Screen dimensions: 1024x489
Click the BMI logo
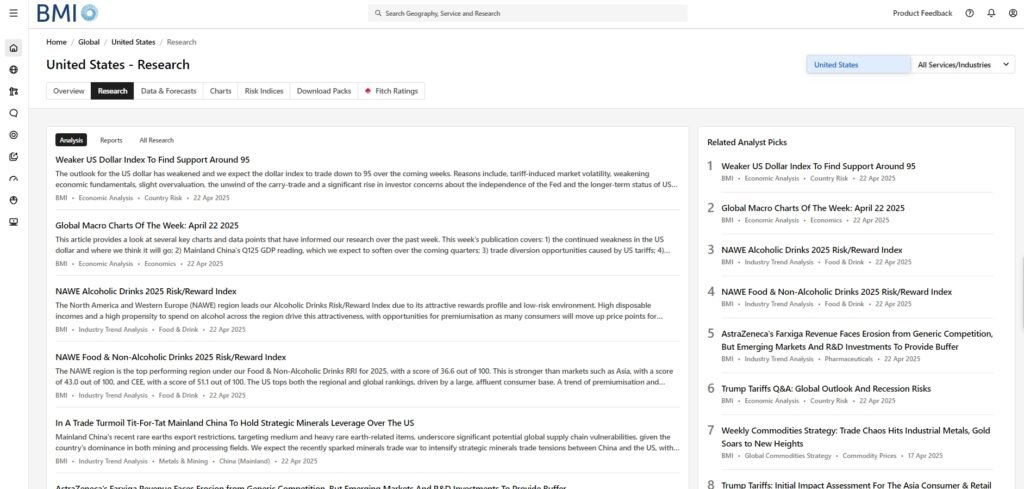[68, 13]
